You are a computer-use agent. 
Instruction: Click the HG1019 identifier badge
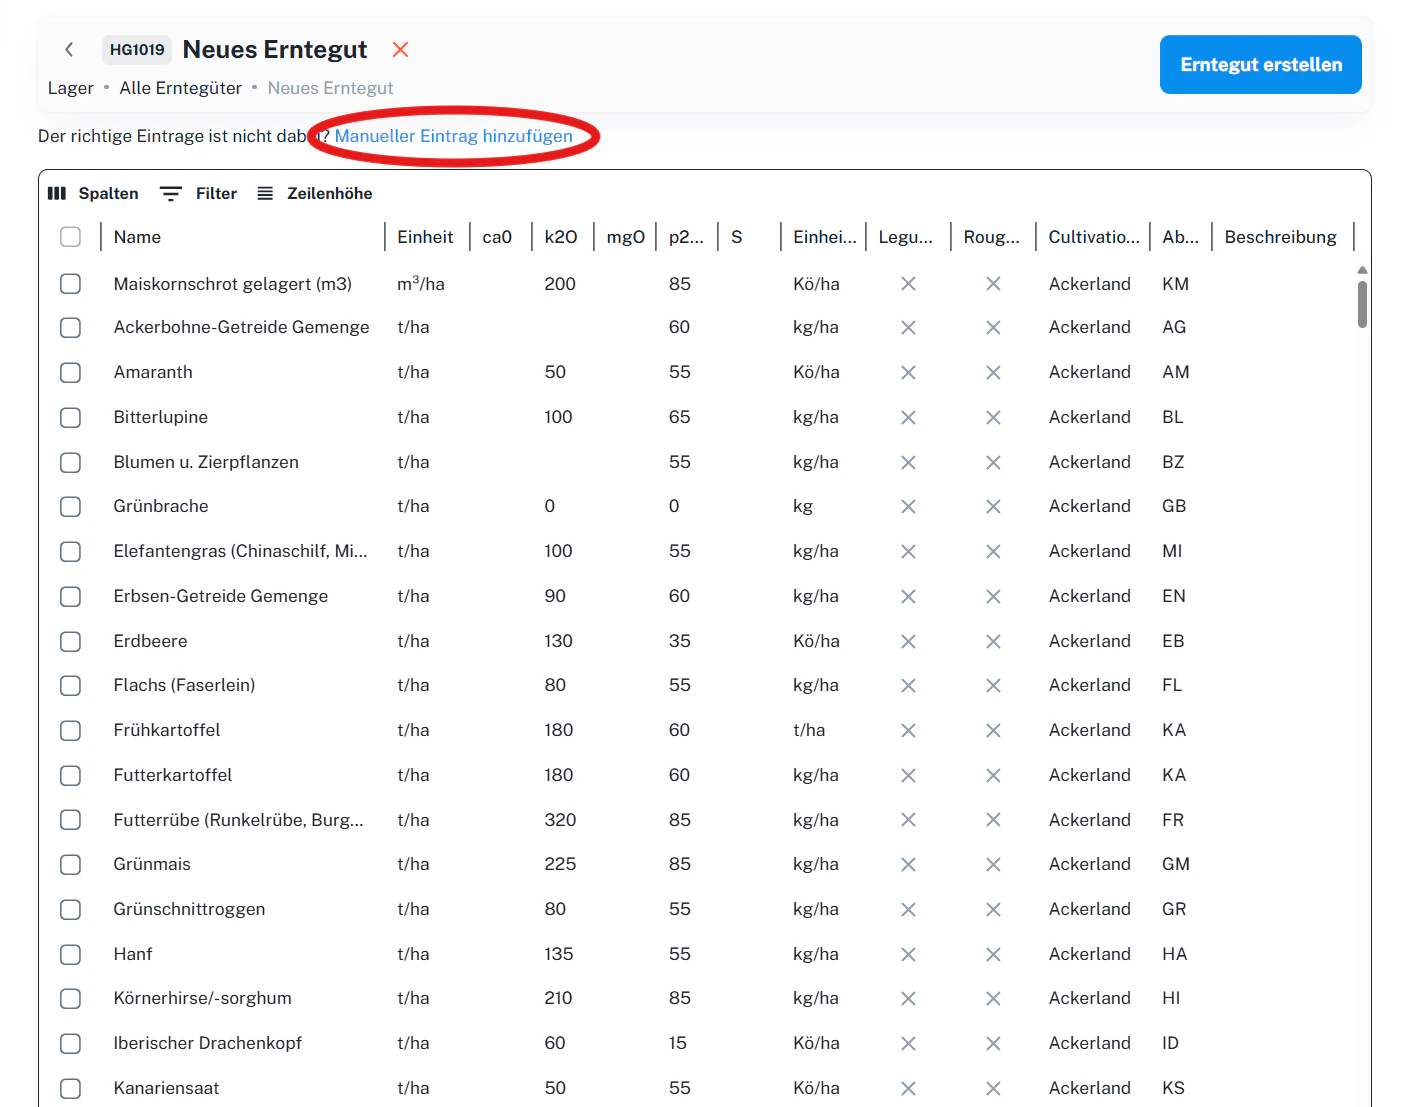(137, 49)
